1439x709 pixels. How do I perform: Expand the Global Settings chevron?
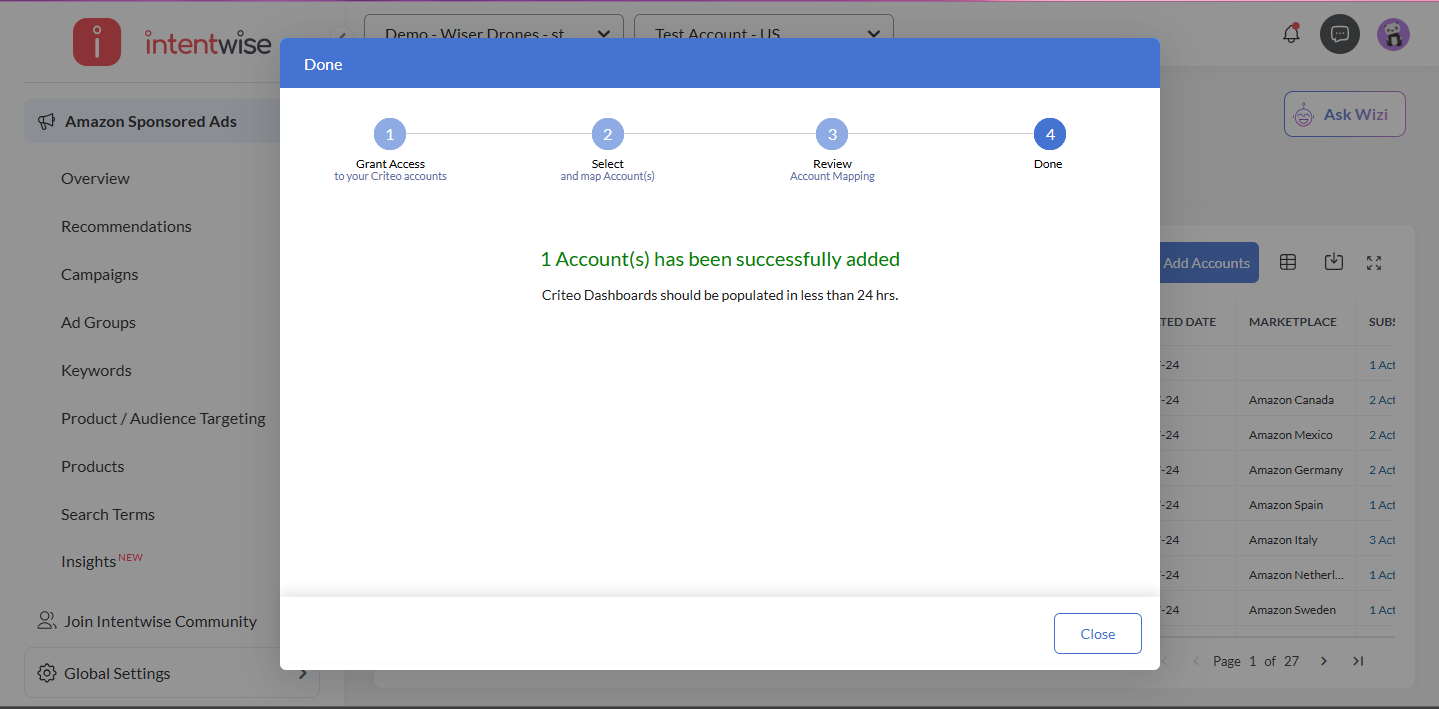tap(302, 673)
